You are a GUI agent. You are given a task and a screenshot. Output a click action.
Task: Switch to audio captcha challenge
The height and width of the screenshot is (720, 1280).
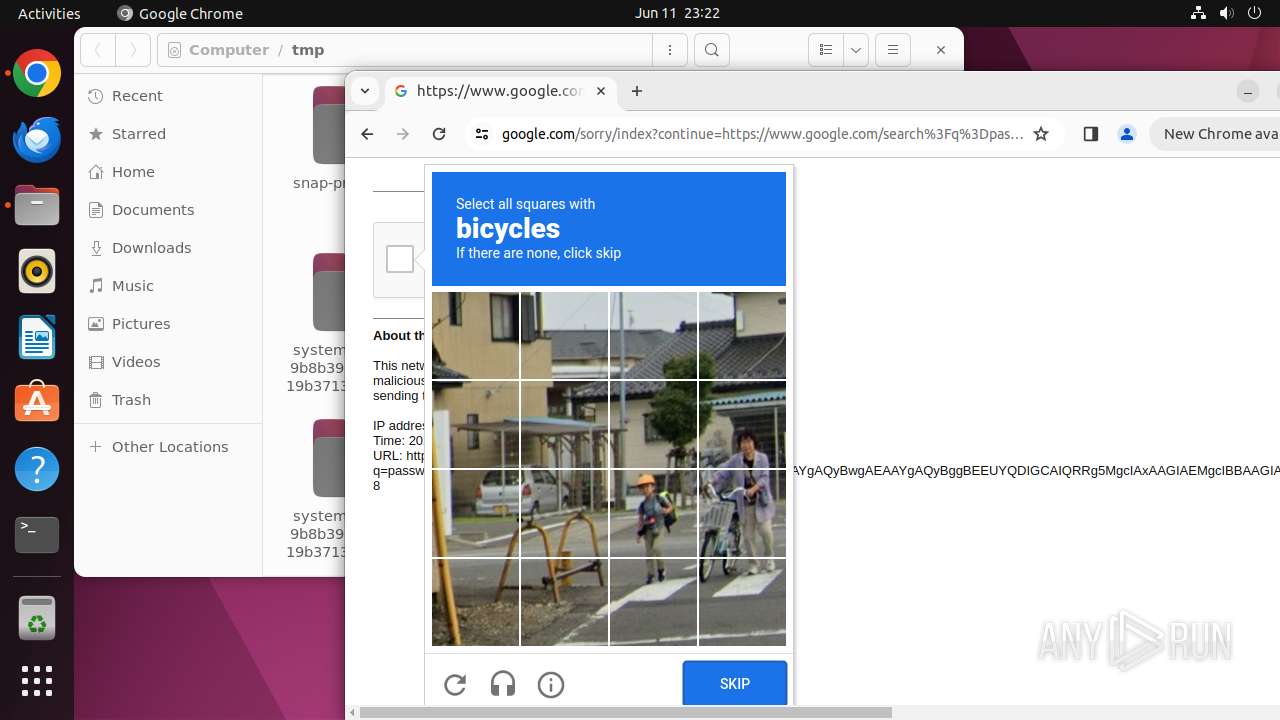coord(503,684)
